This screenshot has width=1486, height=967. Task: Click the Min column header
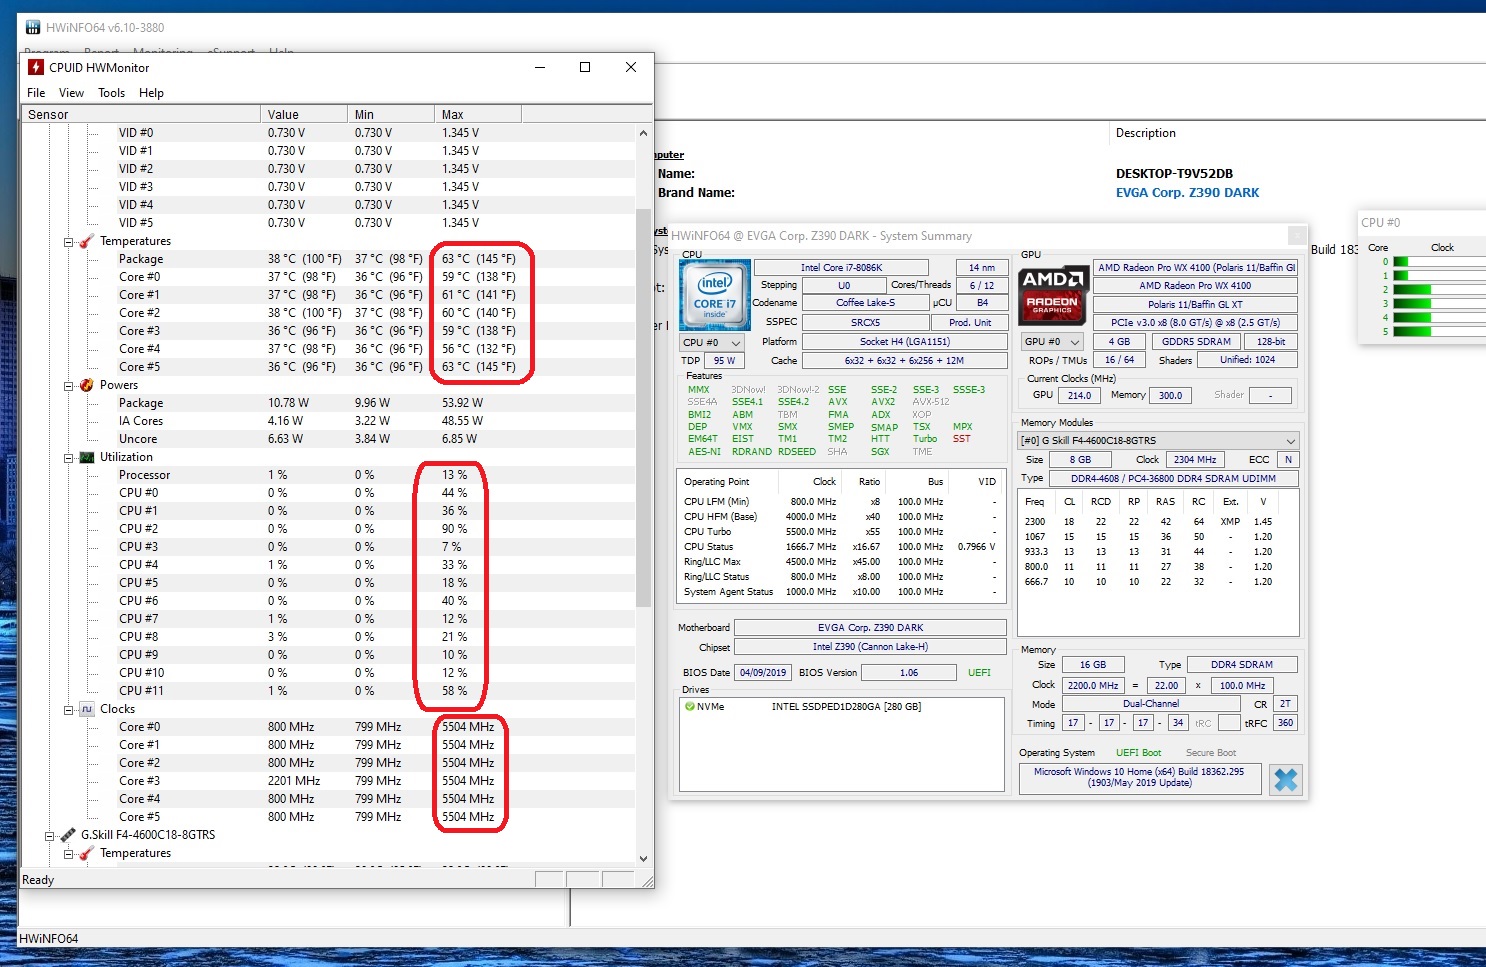pyautogui.click(x=390, y=114)
